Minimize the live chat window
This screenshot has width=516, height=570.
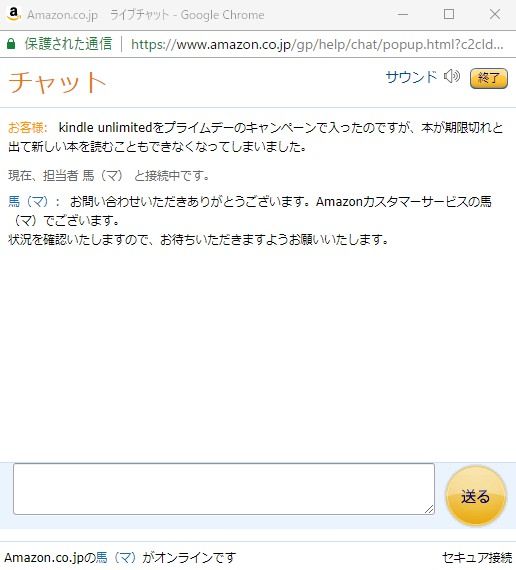click(403, 15)
